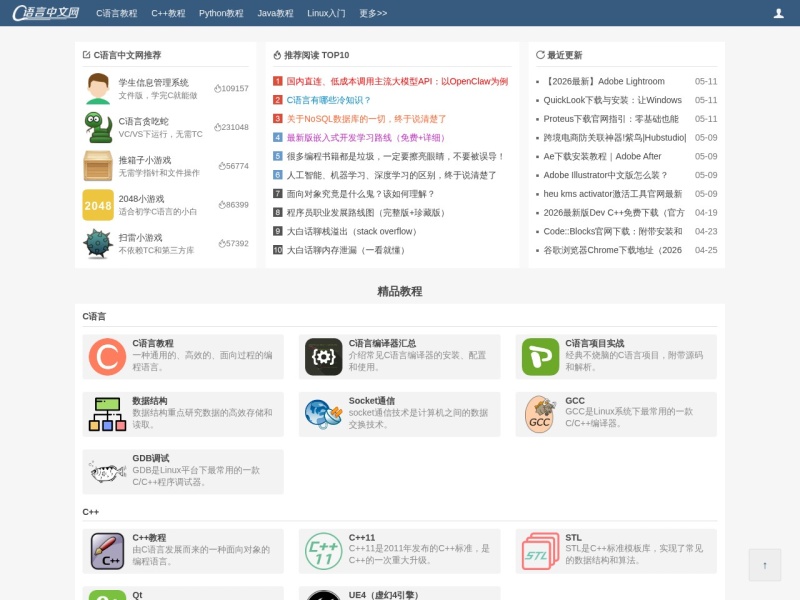Click the green snake game icon
The image size is (800, 600).
click(x=98, y=127)
